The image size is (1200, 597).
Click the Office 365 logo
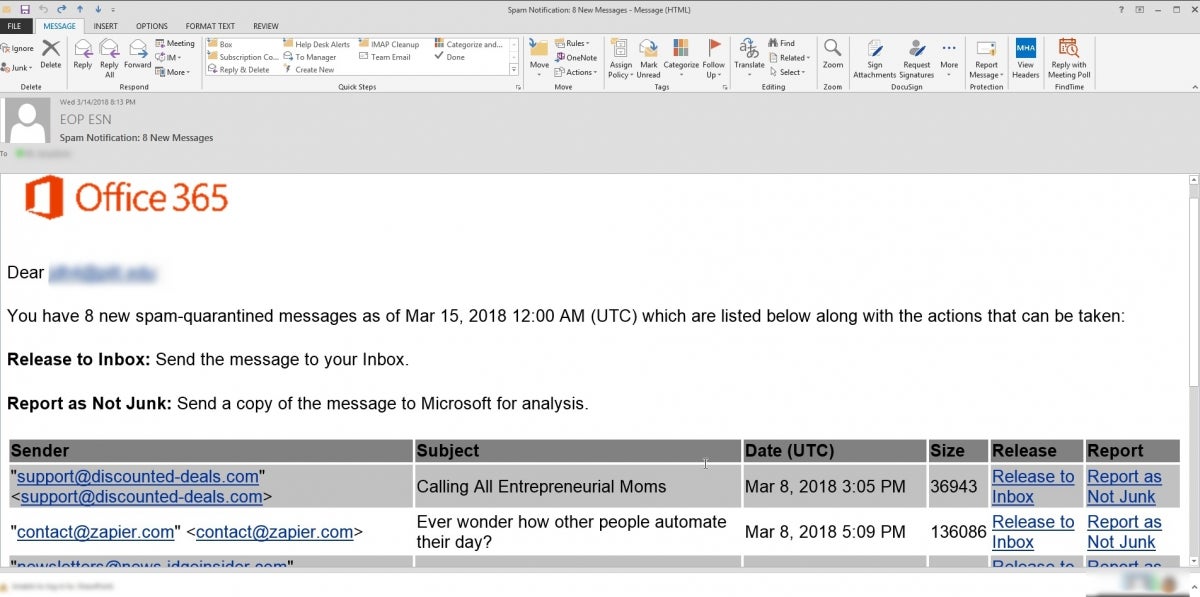click(x=128, y=197)
